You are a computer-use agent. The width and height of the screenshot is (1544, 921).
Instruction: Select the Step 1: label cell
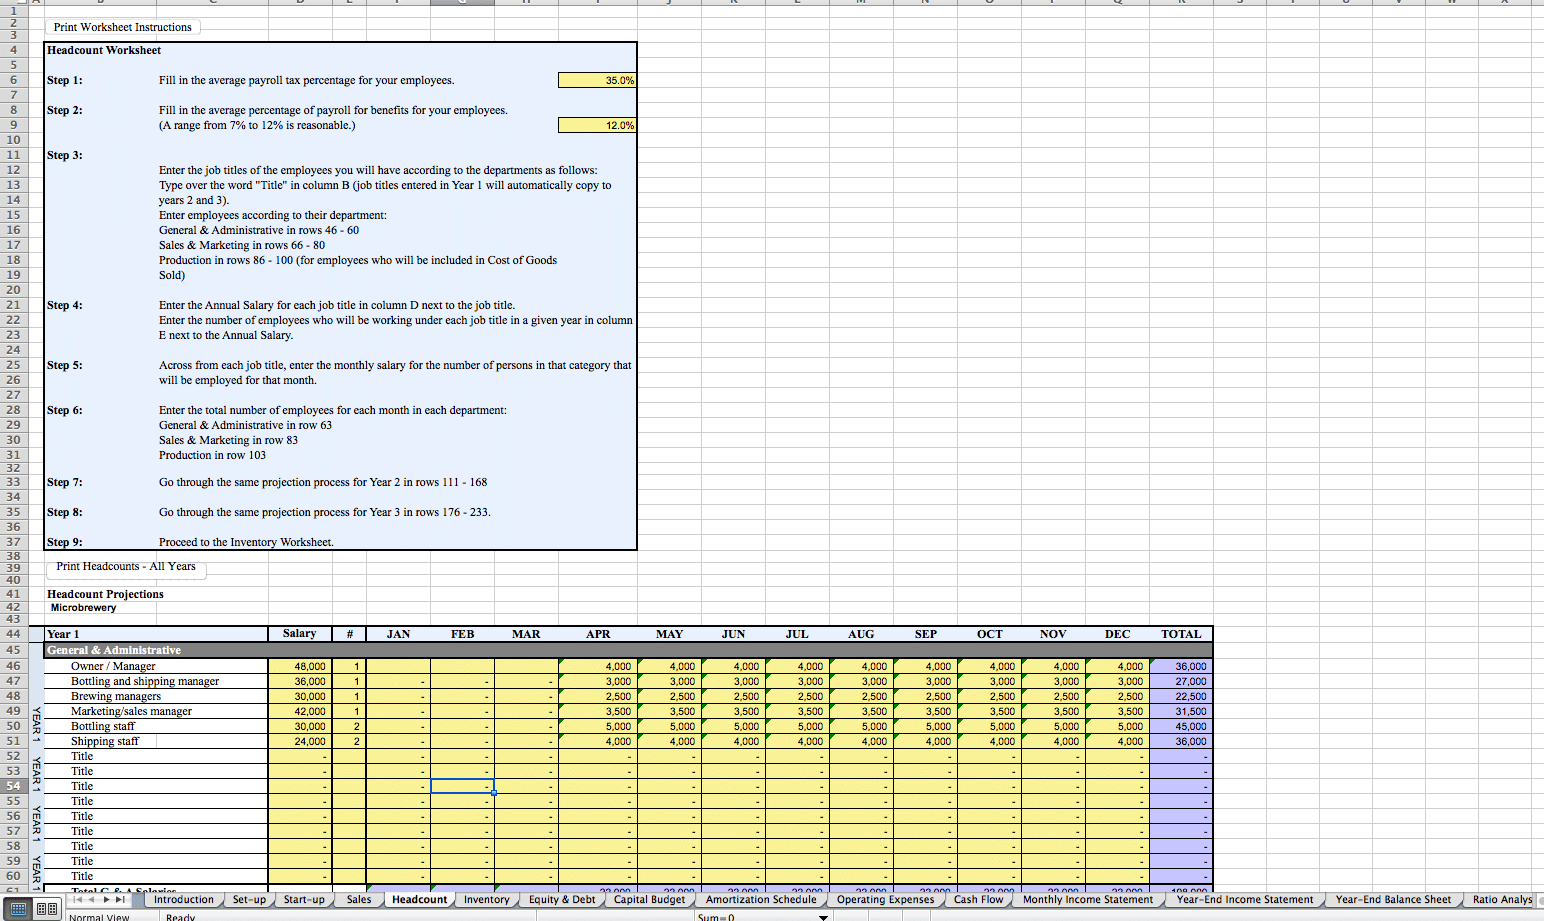click(x=65, y=80)
